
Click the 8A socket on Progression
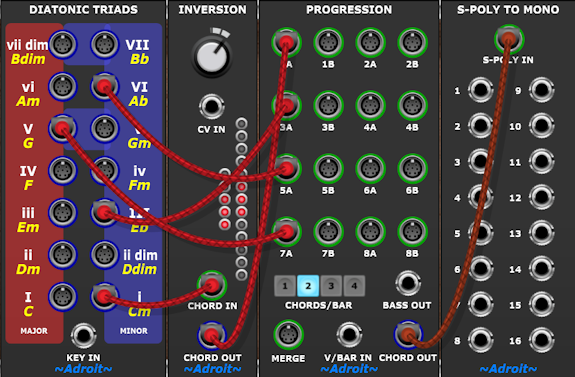370,231
